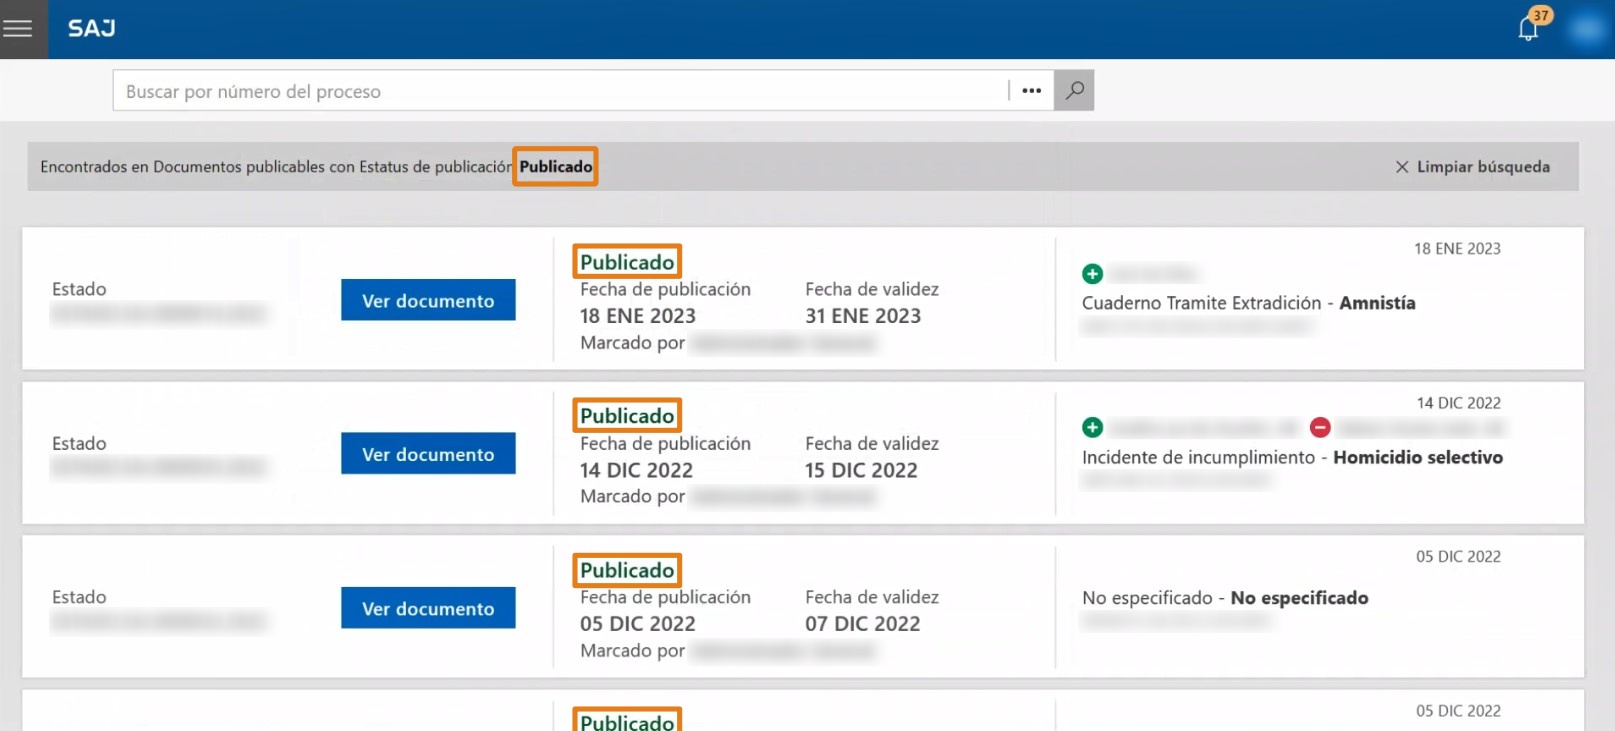Click the SAJ logo
The width and height of the screenshot is (1615, 731).
pyautogui.click(x=92, y=29)
